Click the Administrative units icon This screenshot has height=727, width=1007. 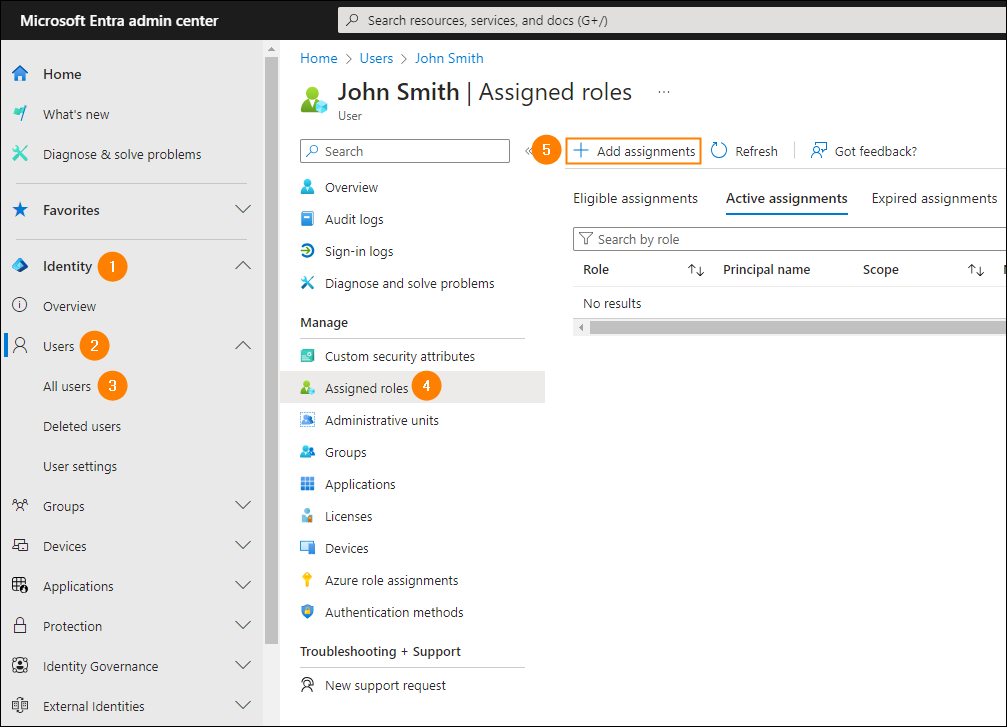click(x=308, y=420)
